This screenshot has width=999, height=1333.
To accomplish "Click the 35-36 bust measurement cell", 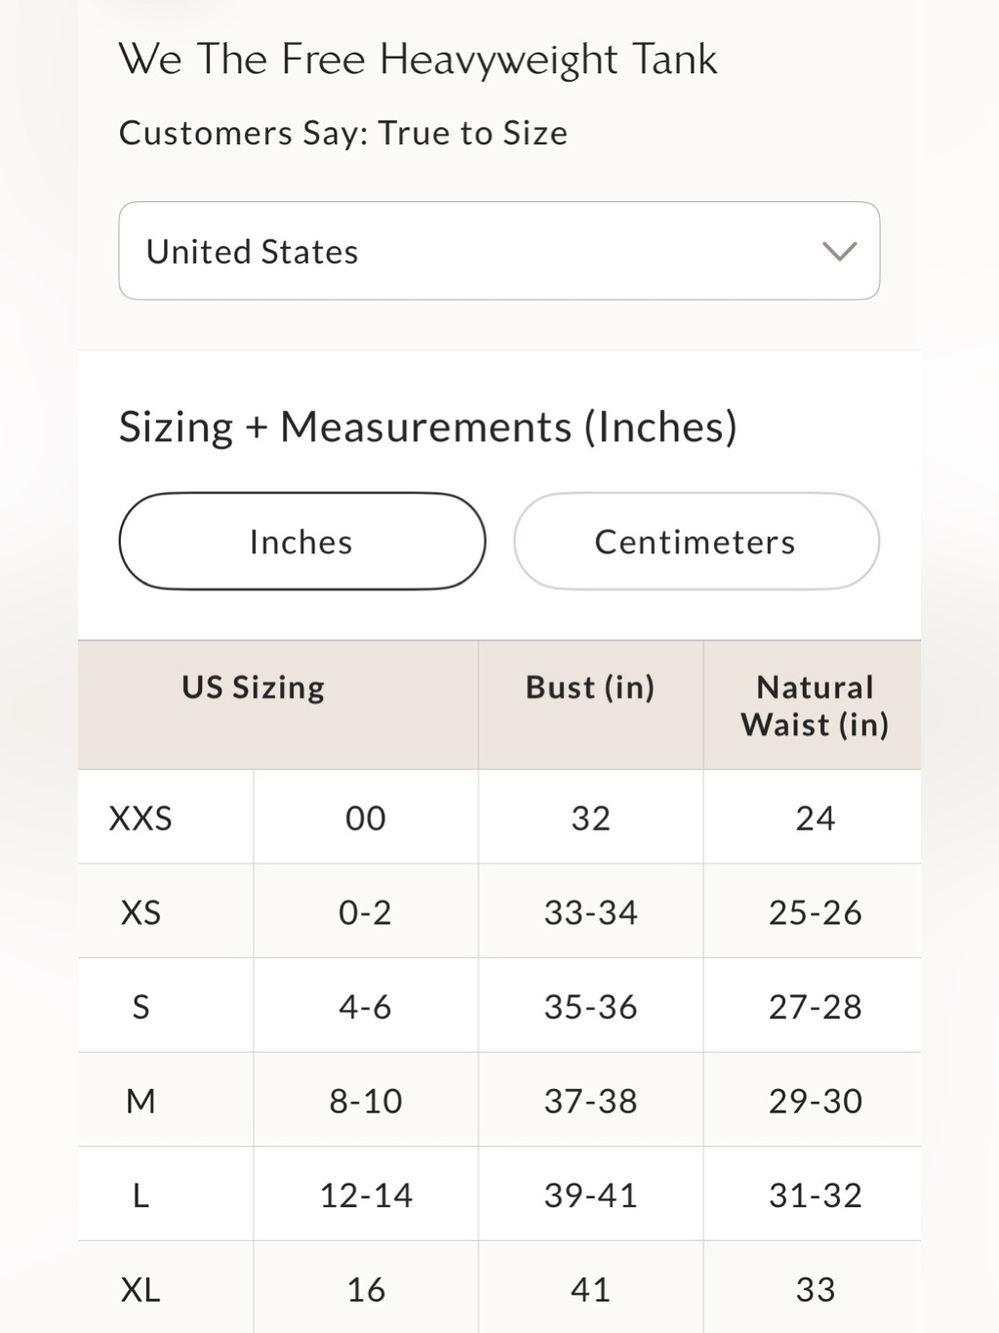I will point(590,1006).
